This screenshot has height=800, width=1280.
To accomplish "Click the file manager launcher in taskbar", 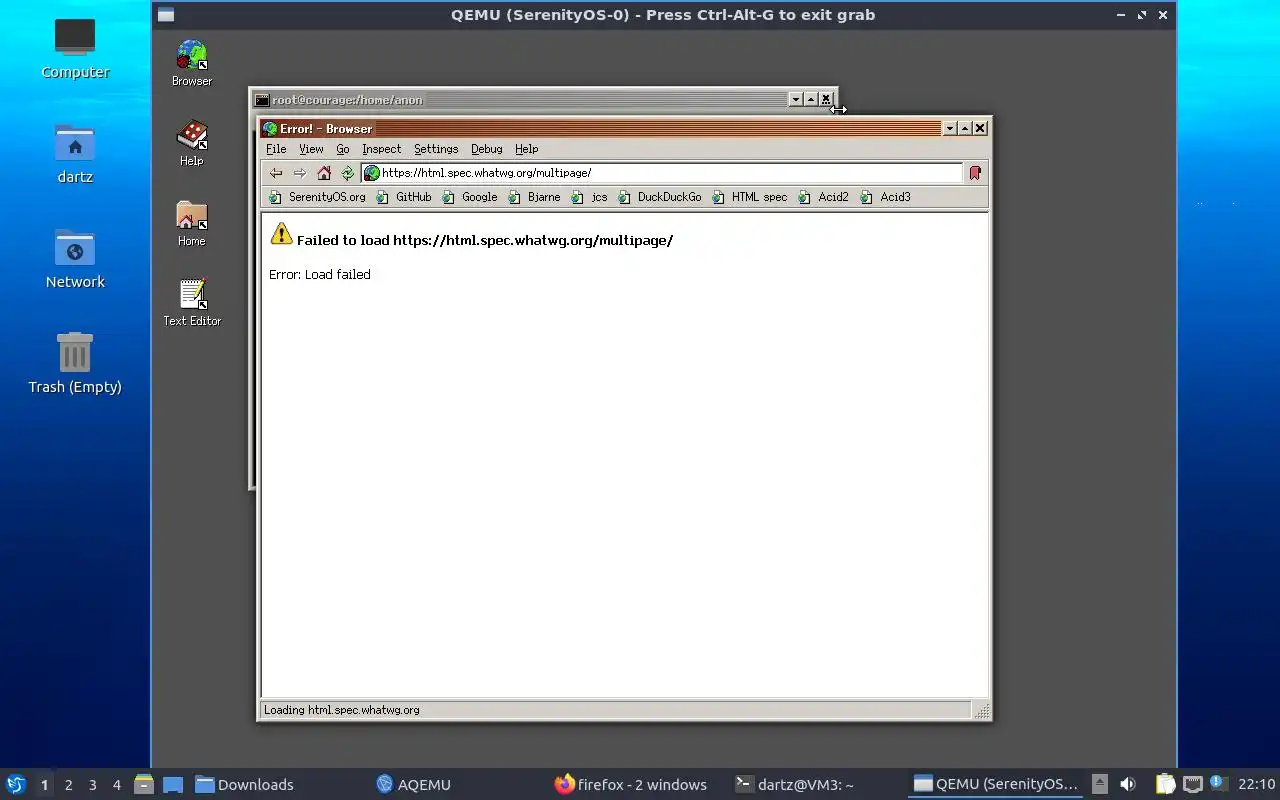I will click(x=143, y=784).
